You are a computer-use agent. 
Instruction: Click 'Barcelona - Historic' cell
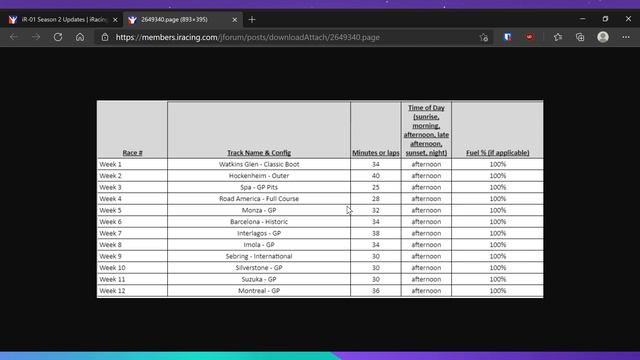pos(259,222)
